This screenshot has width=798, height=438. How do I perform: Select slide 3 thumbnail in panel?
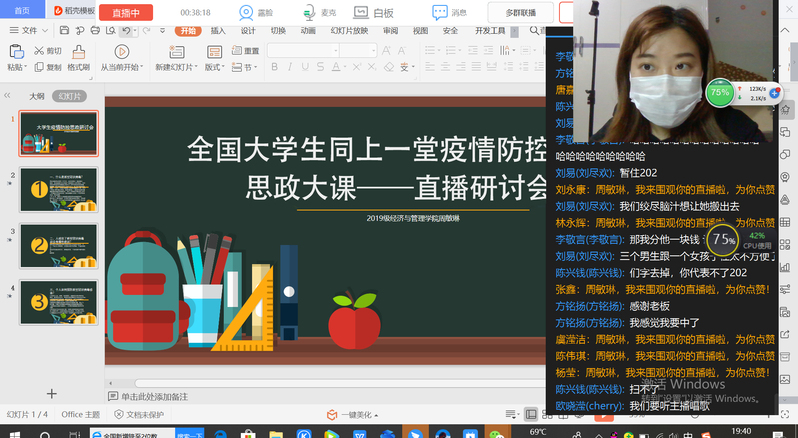click(x=59, y=245)
